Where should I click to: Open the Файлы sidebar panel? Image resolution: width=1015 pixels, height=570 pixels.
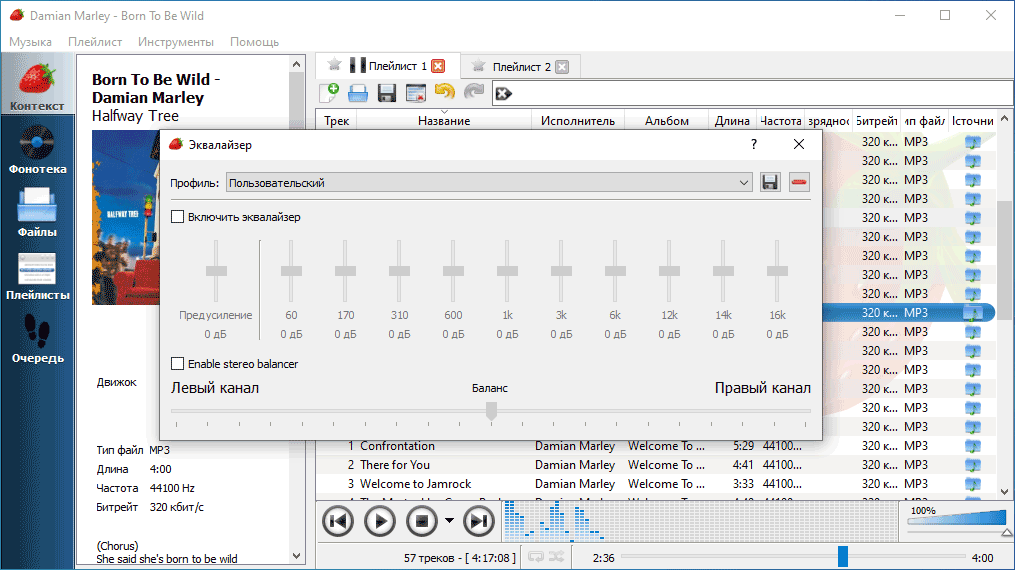pos(37,213)
